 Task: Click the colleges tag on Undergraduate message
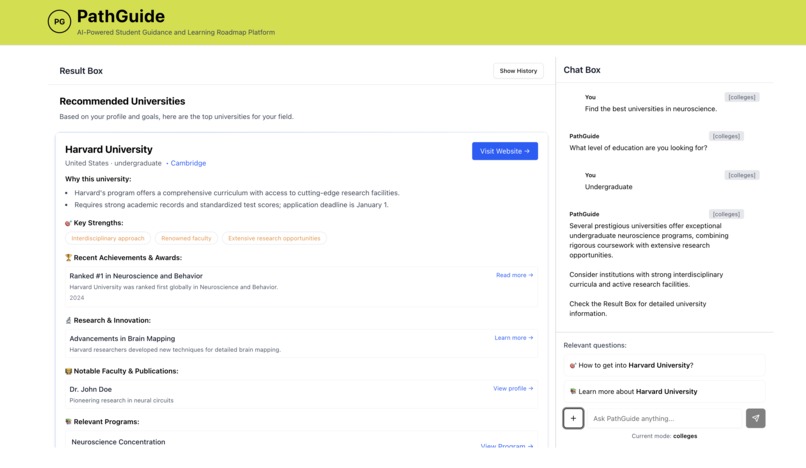742,175
